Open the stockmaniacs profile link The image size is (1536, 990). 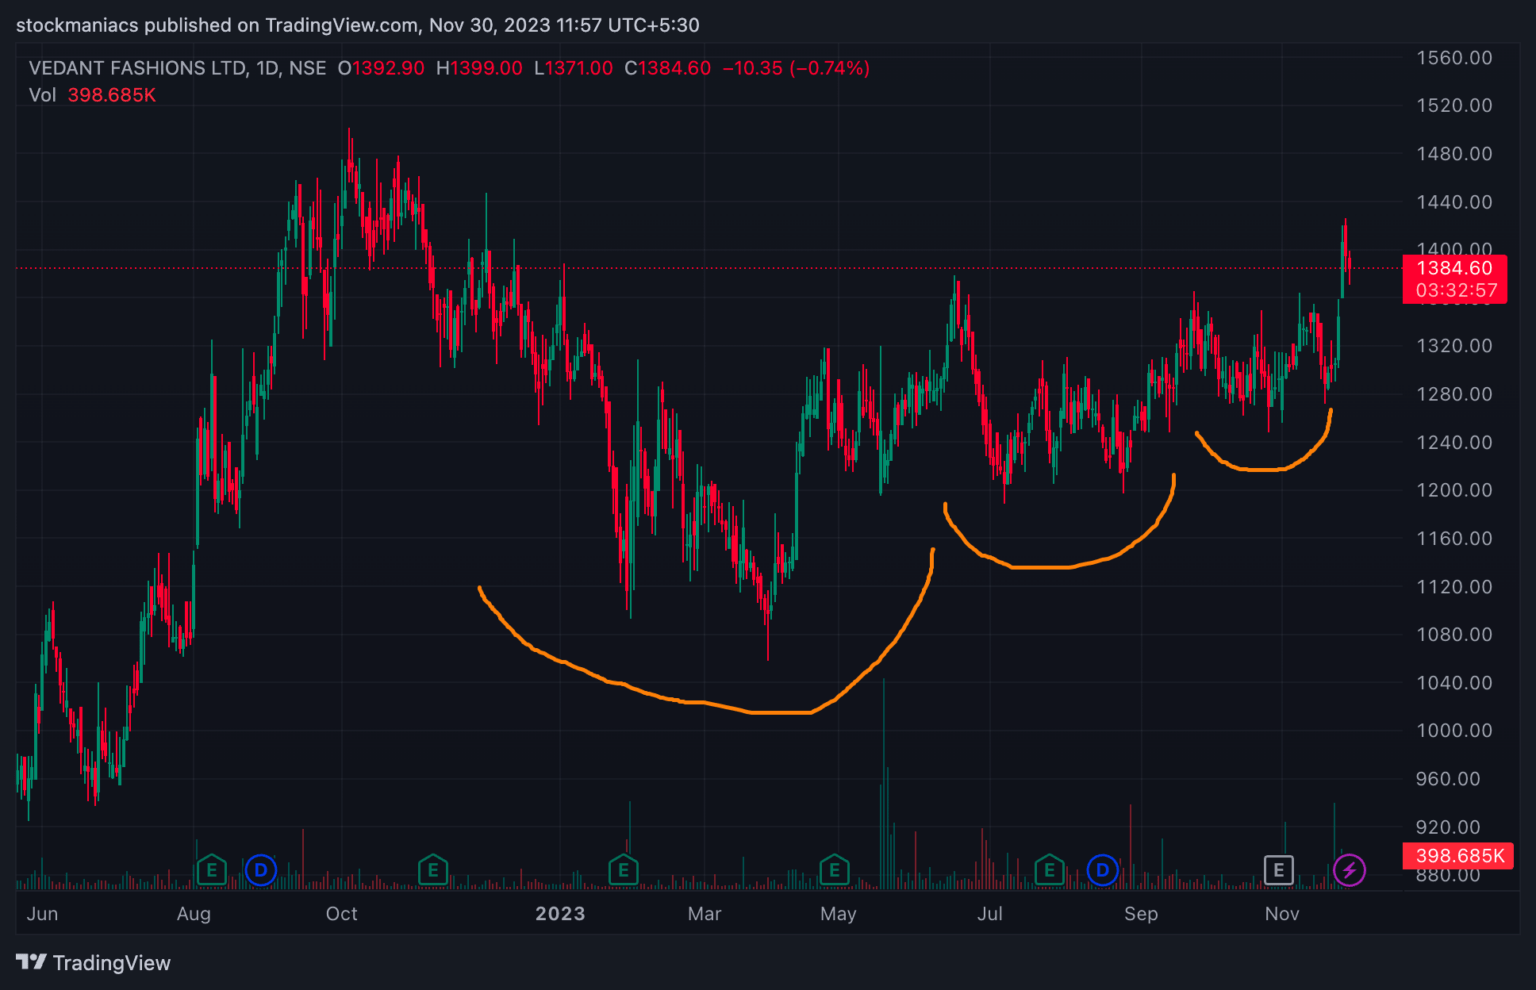click(72, 25)
